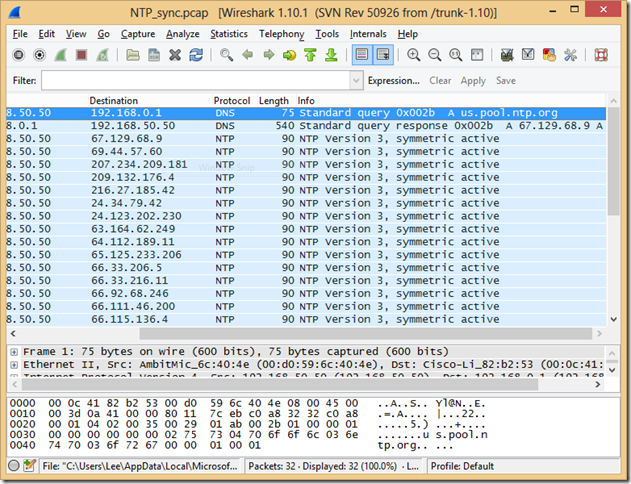
Task: Reload this capture file icon
Action: point(196,55)
